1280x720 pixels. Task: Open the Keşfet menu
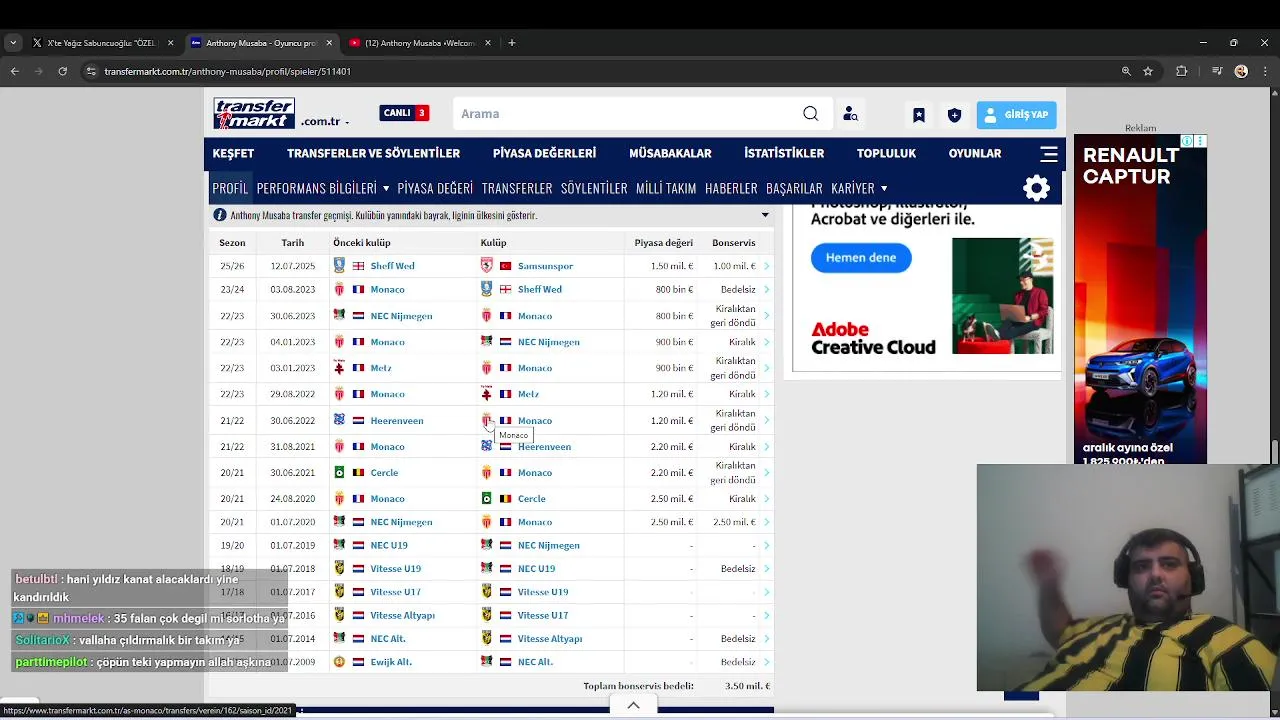pos(233,153)
